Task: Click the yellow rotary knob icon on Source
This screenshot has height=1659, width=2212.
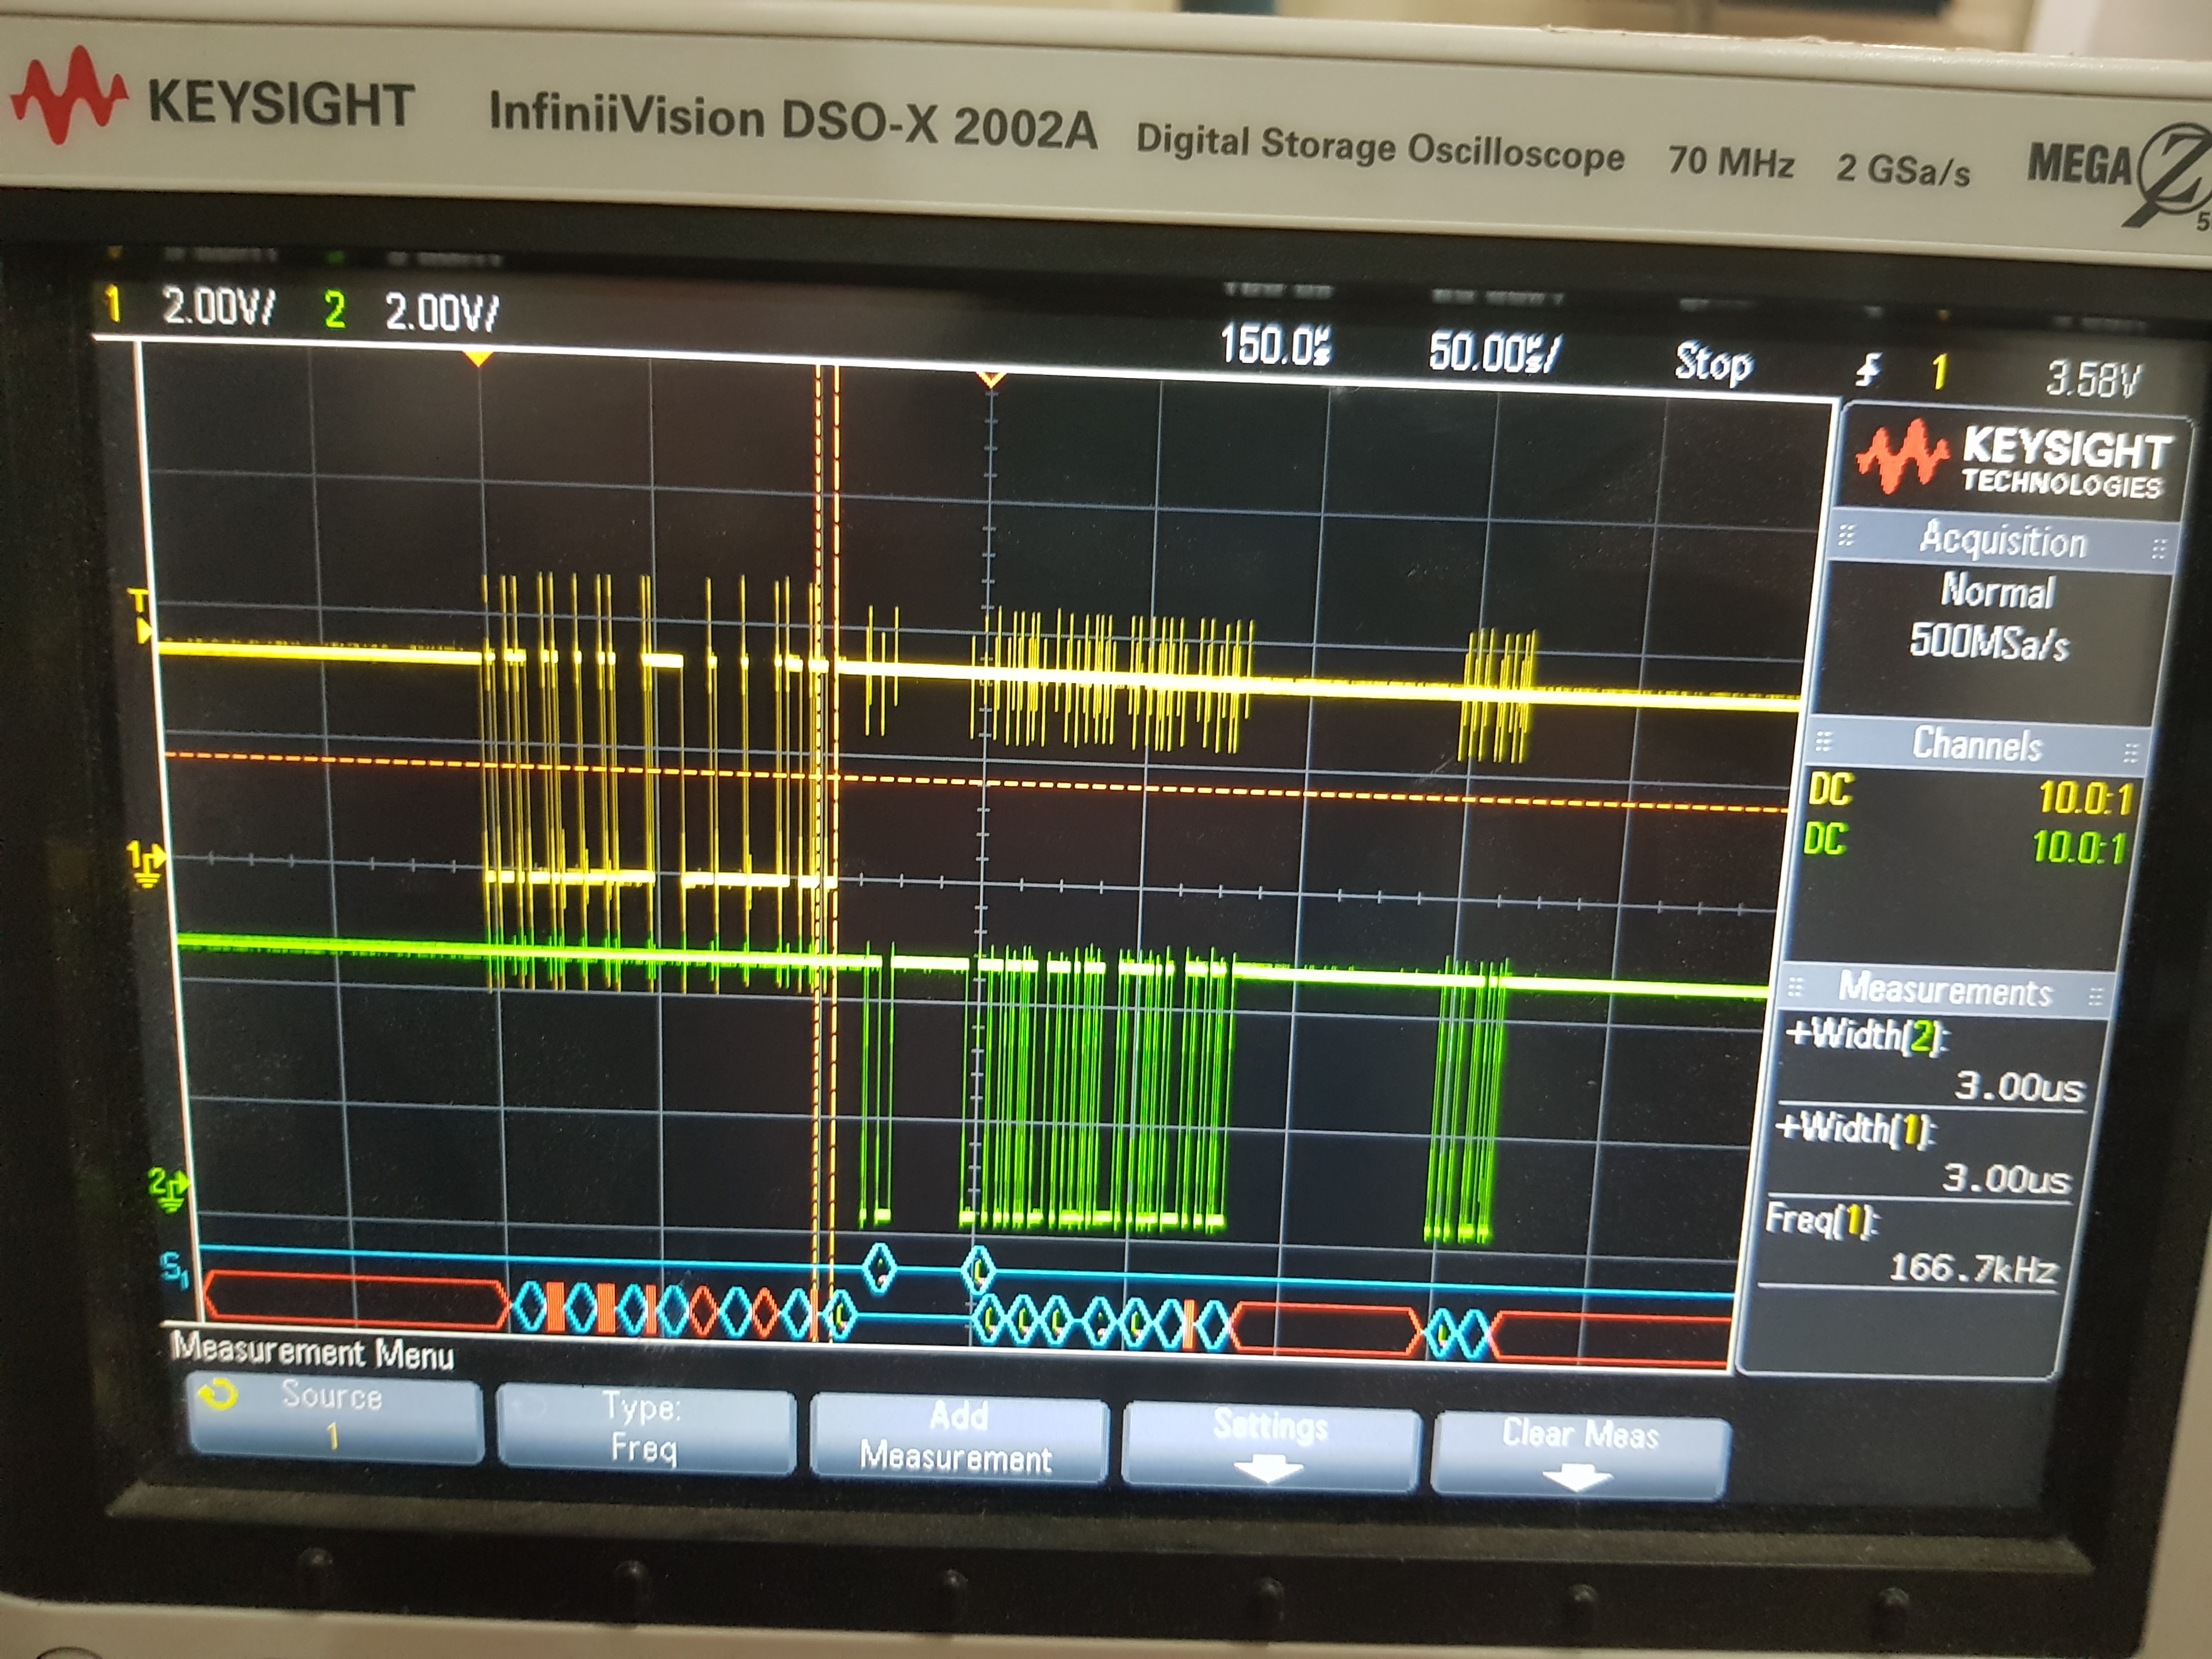Action: pos(216,1394)
